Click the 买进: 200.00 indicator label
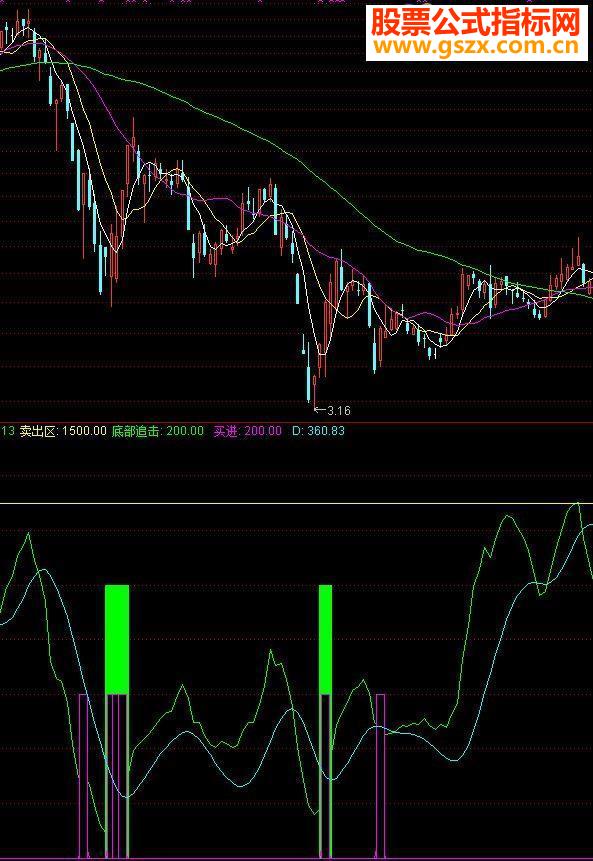 click(x=248, y=431)
